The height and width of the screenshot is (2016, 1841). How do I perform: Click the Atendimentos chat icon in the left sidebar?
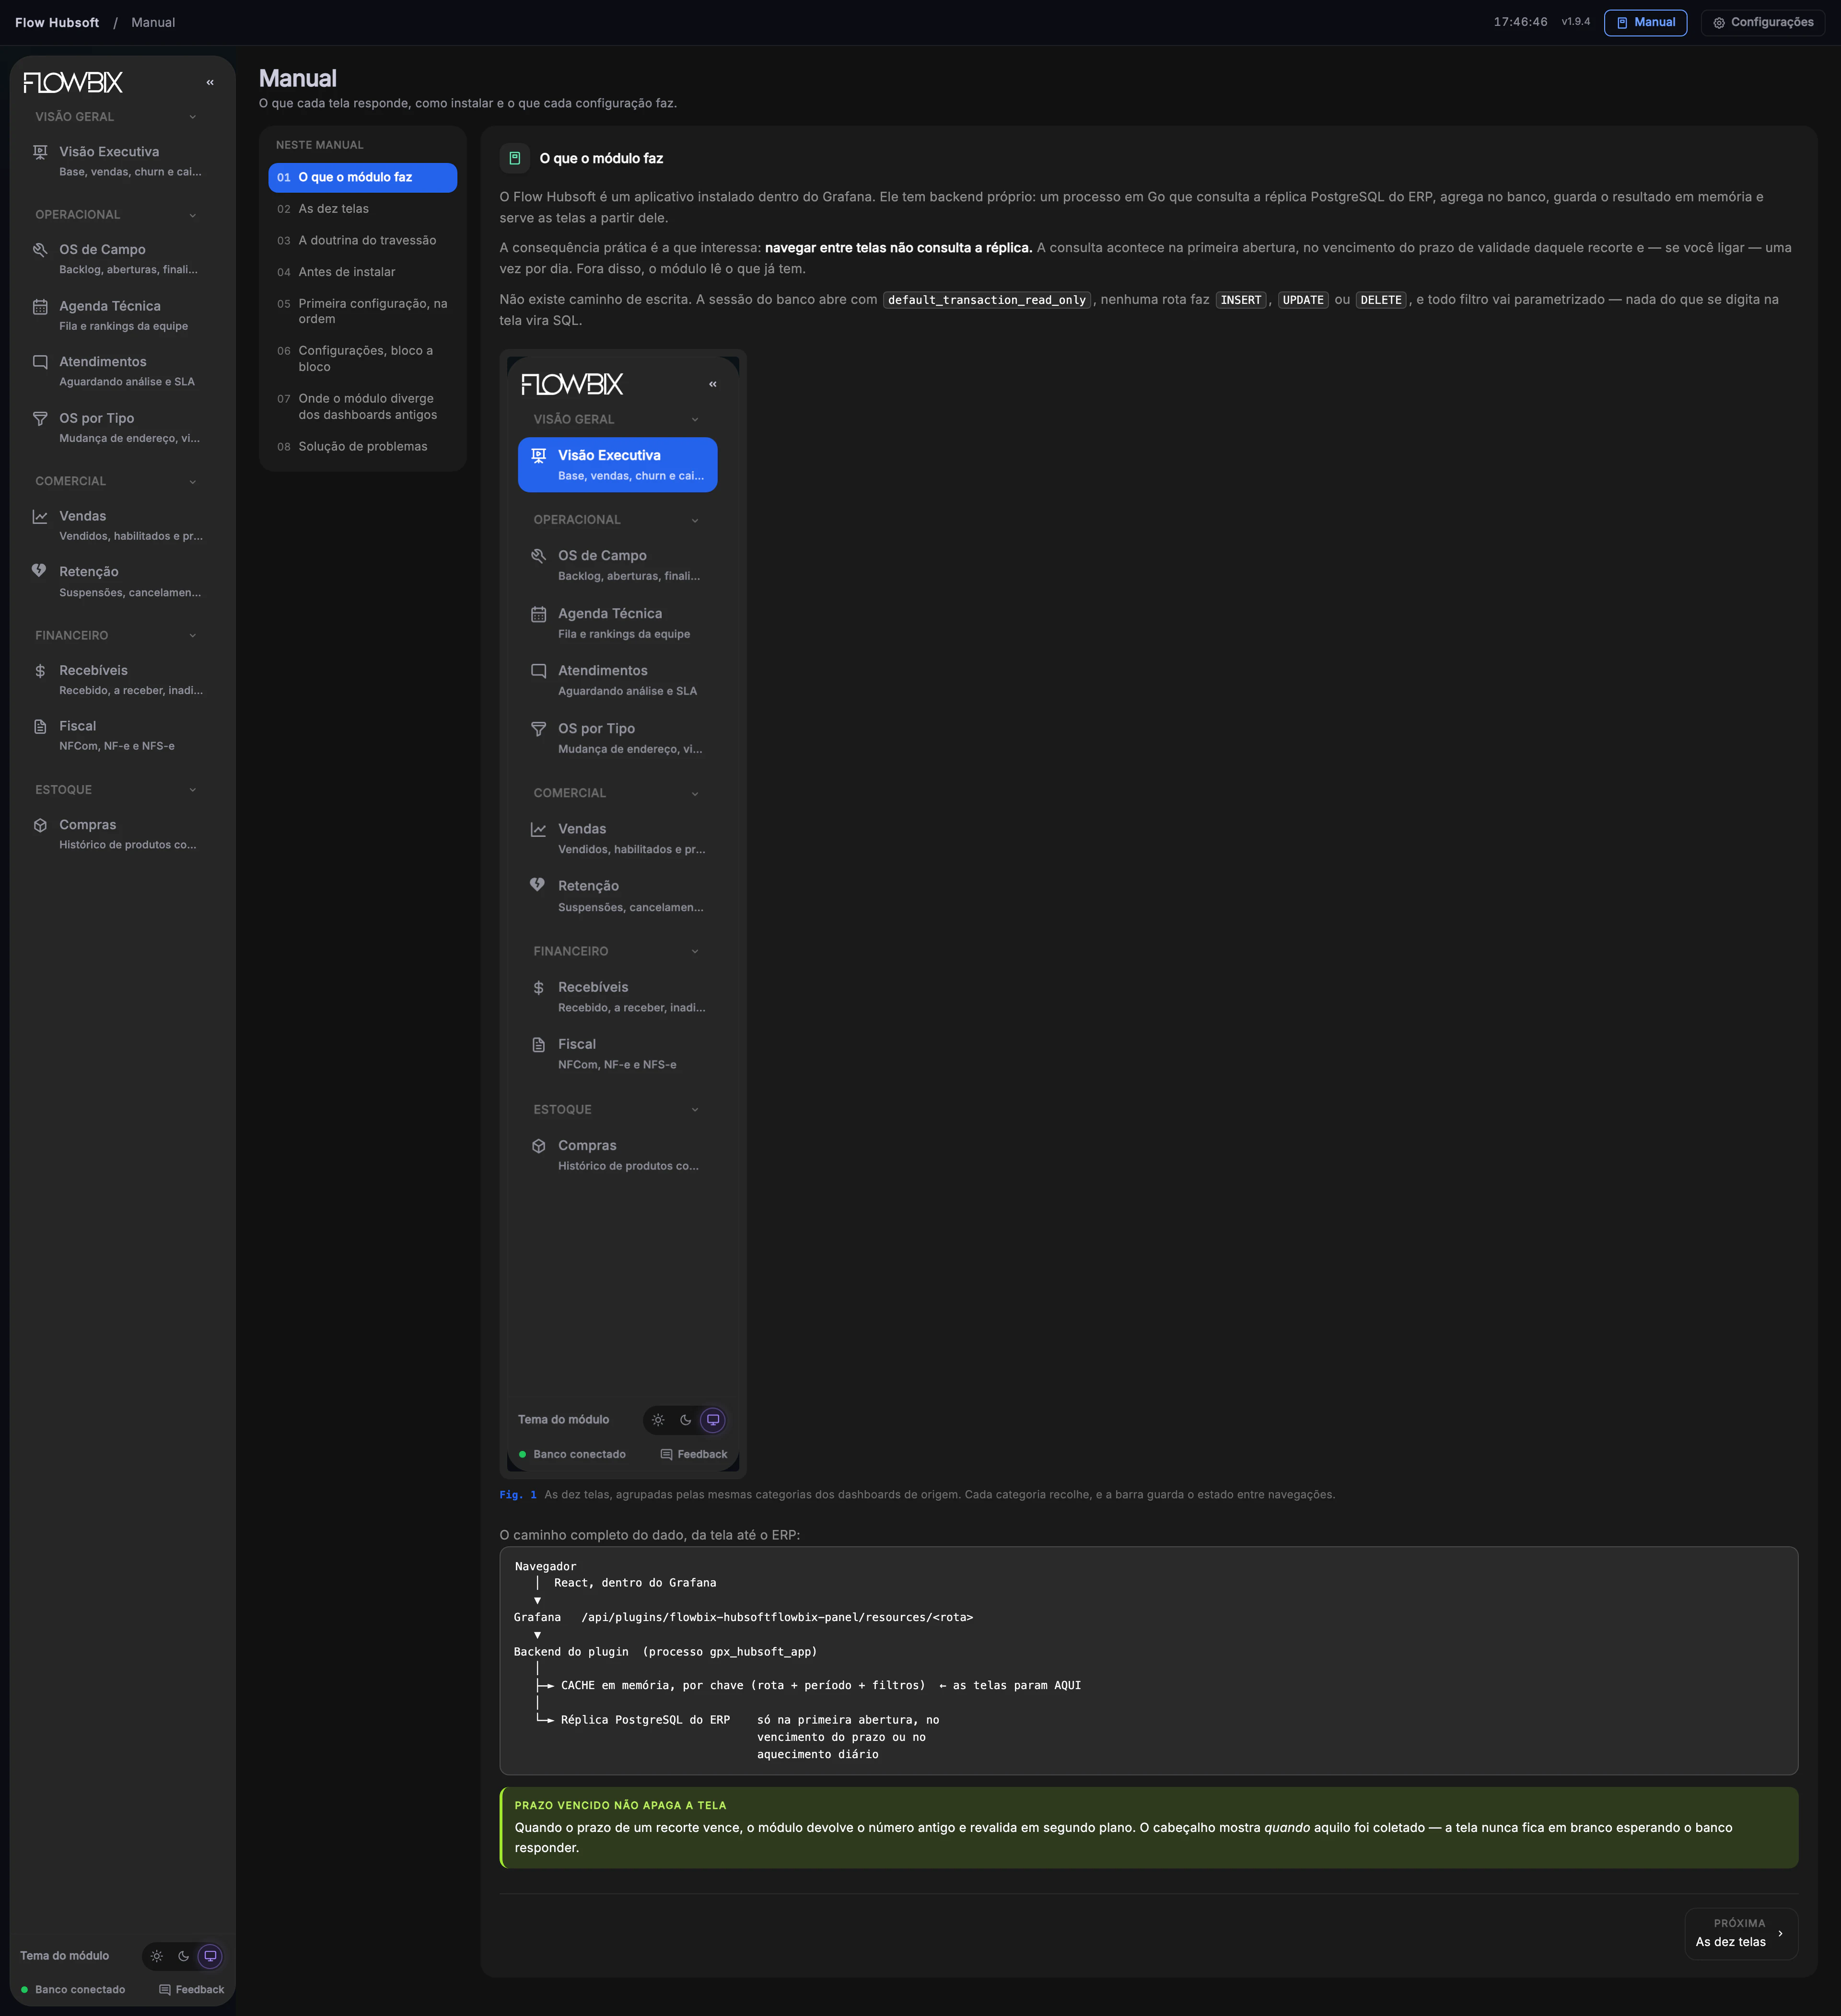[40, 362]
